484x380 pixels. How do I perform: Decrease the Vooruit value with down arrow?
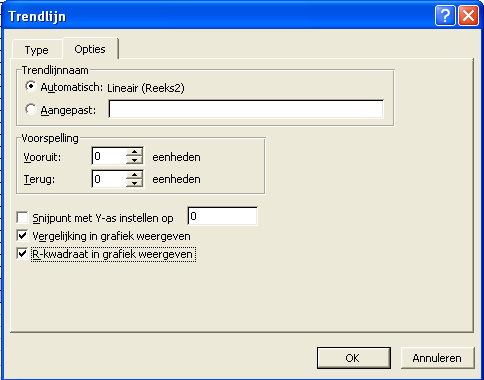pos(134,160)
